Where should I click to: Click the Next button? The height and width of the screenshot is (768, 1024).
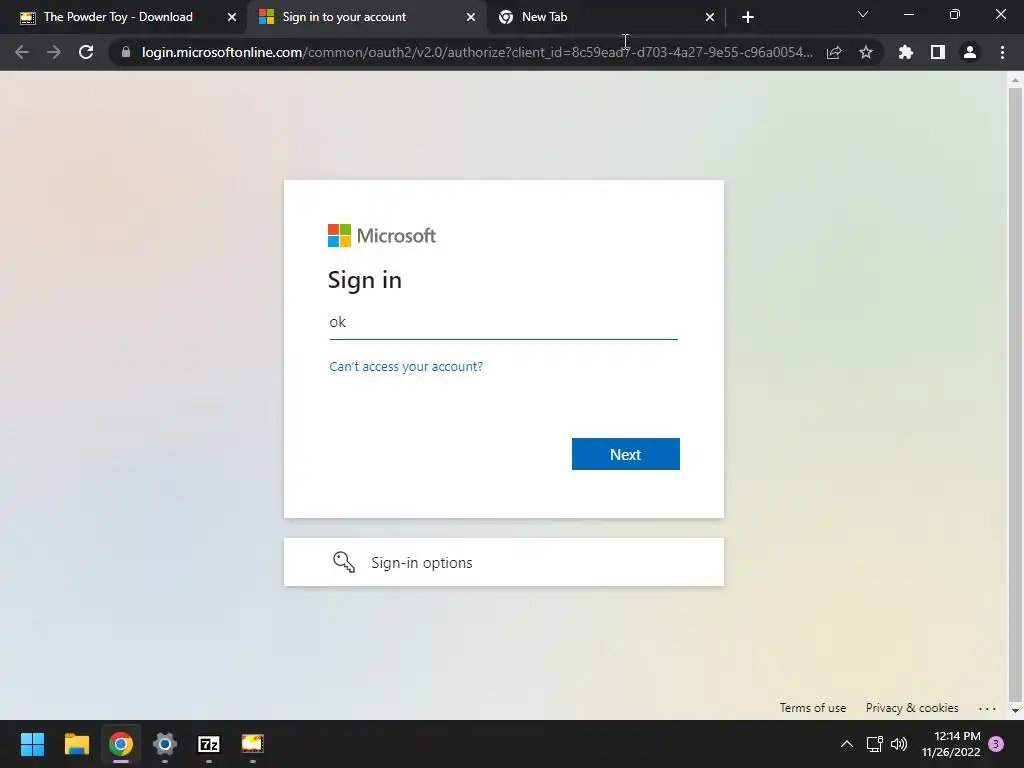point(626,454)
